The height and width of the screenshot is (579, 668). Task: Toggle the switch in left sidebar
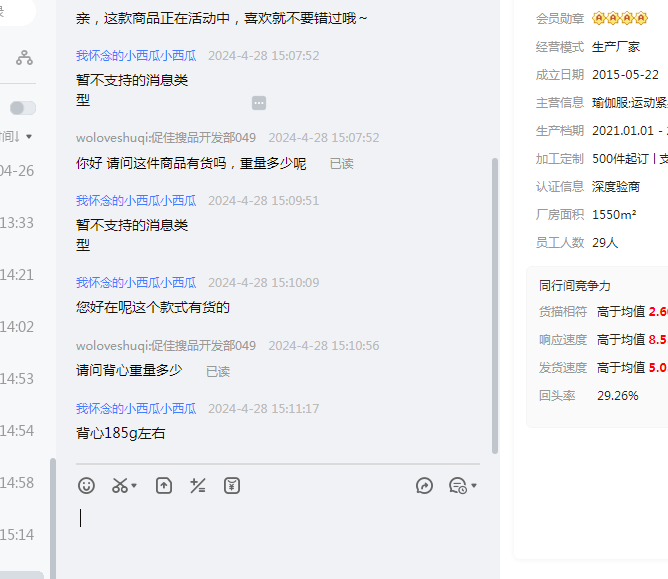[x=23, y=108]
